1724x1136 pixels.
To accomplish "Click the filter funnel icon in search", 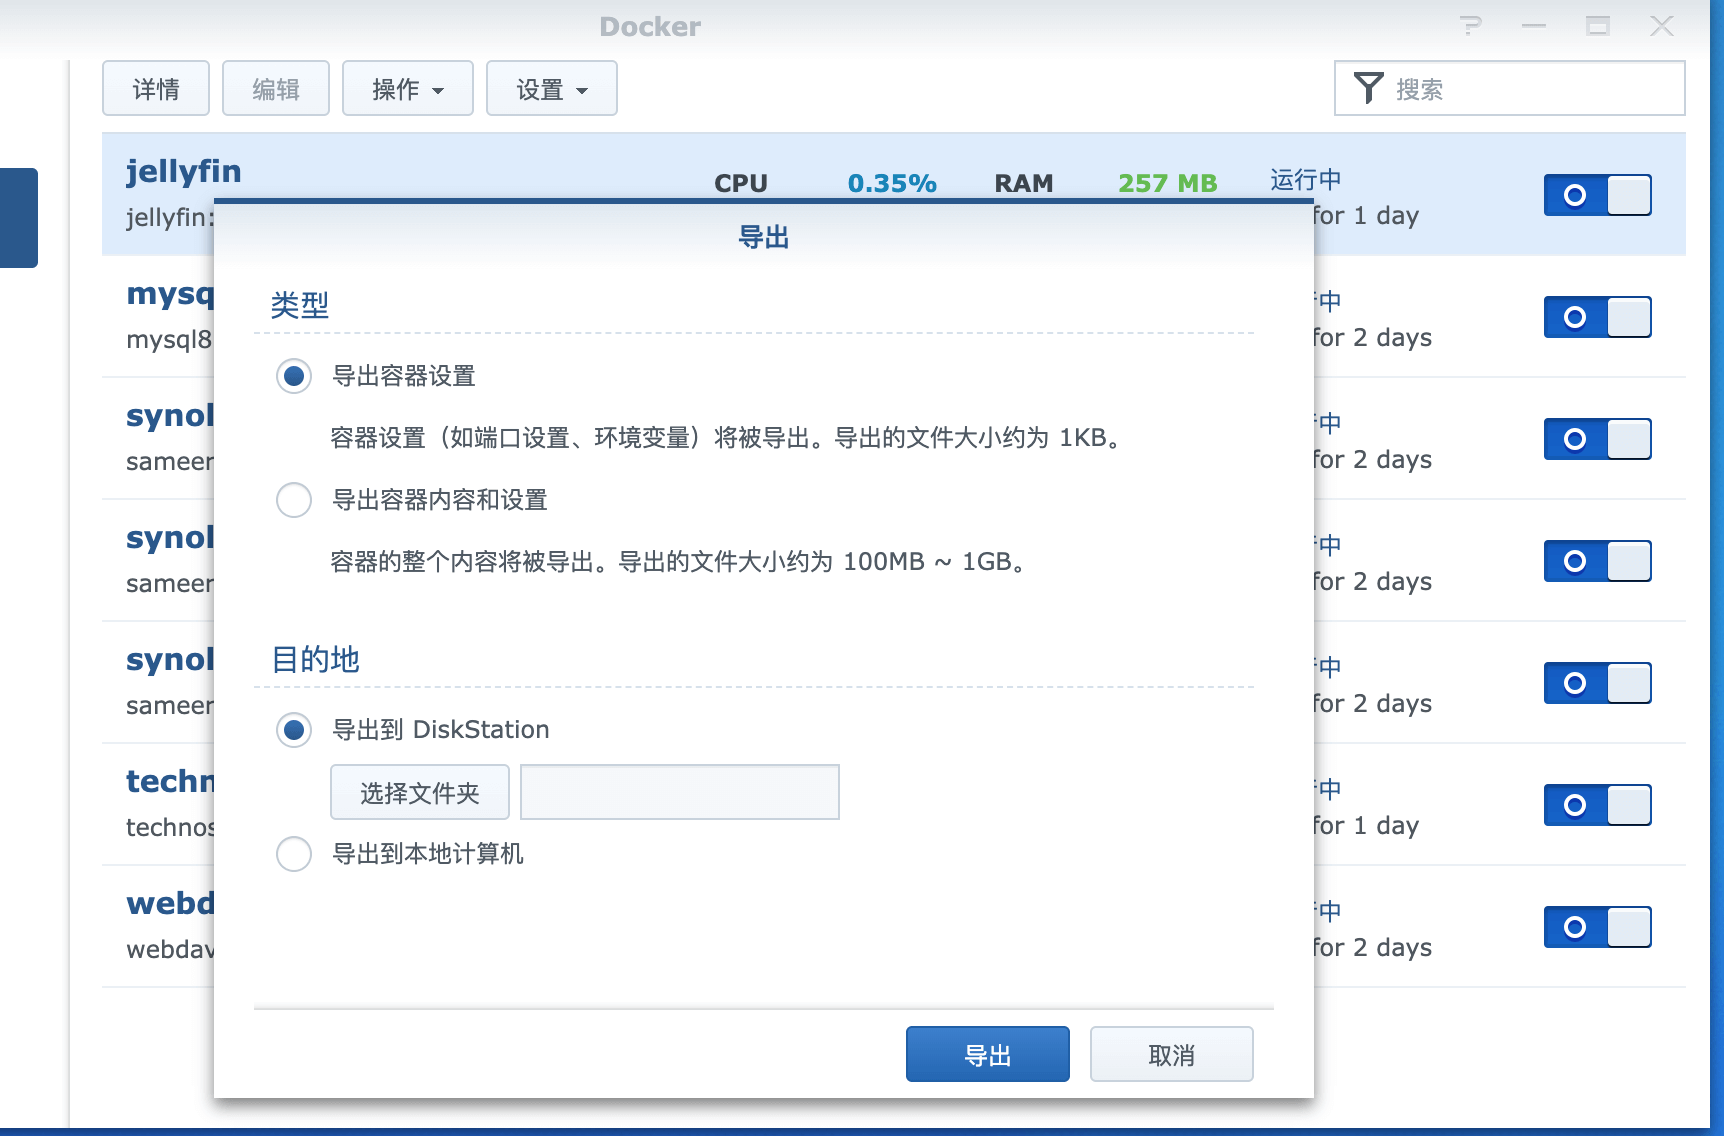I will [x=1368, y=88].
